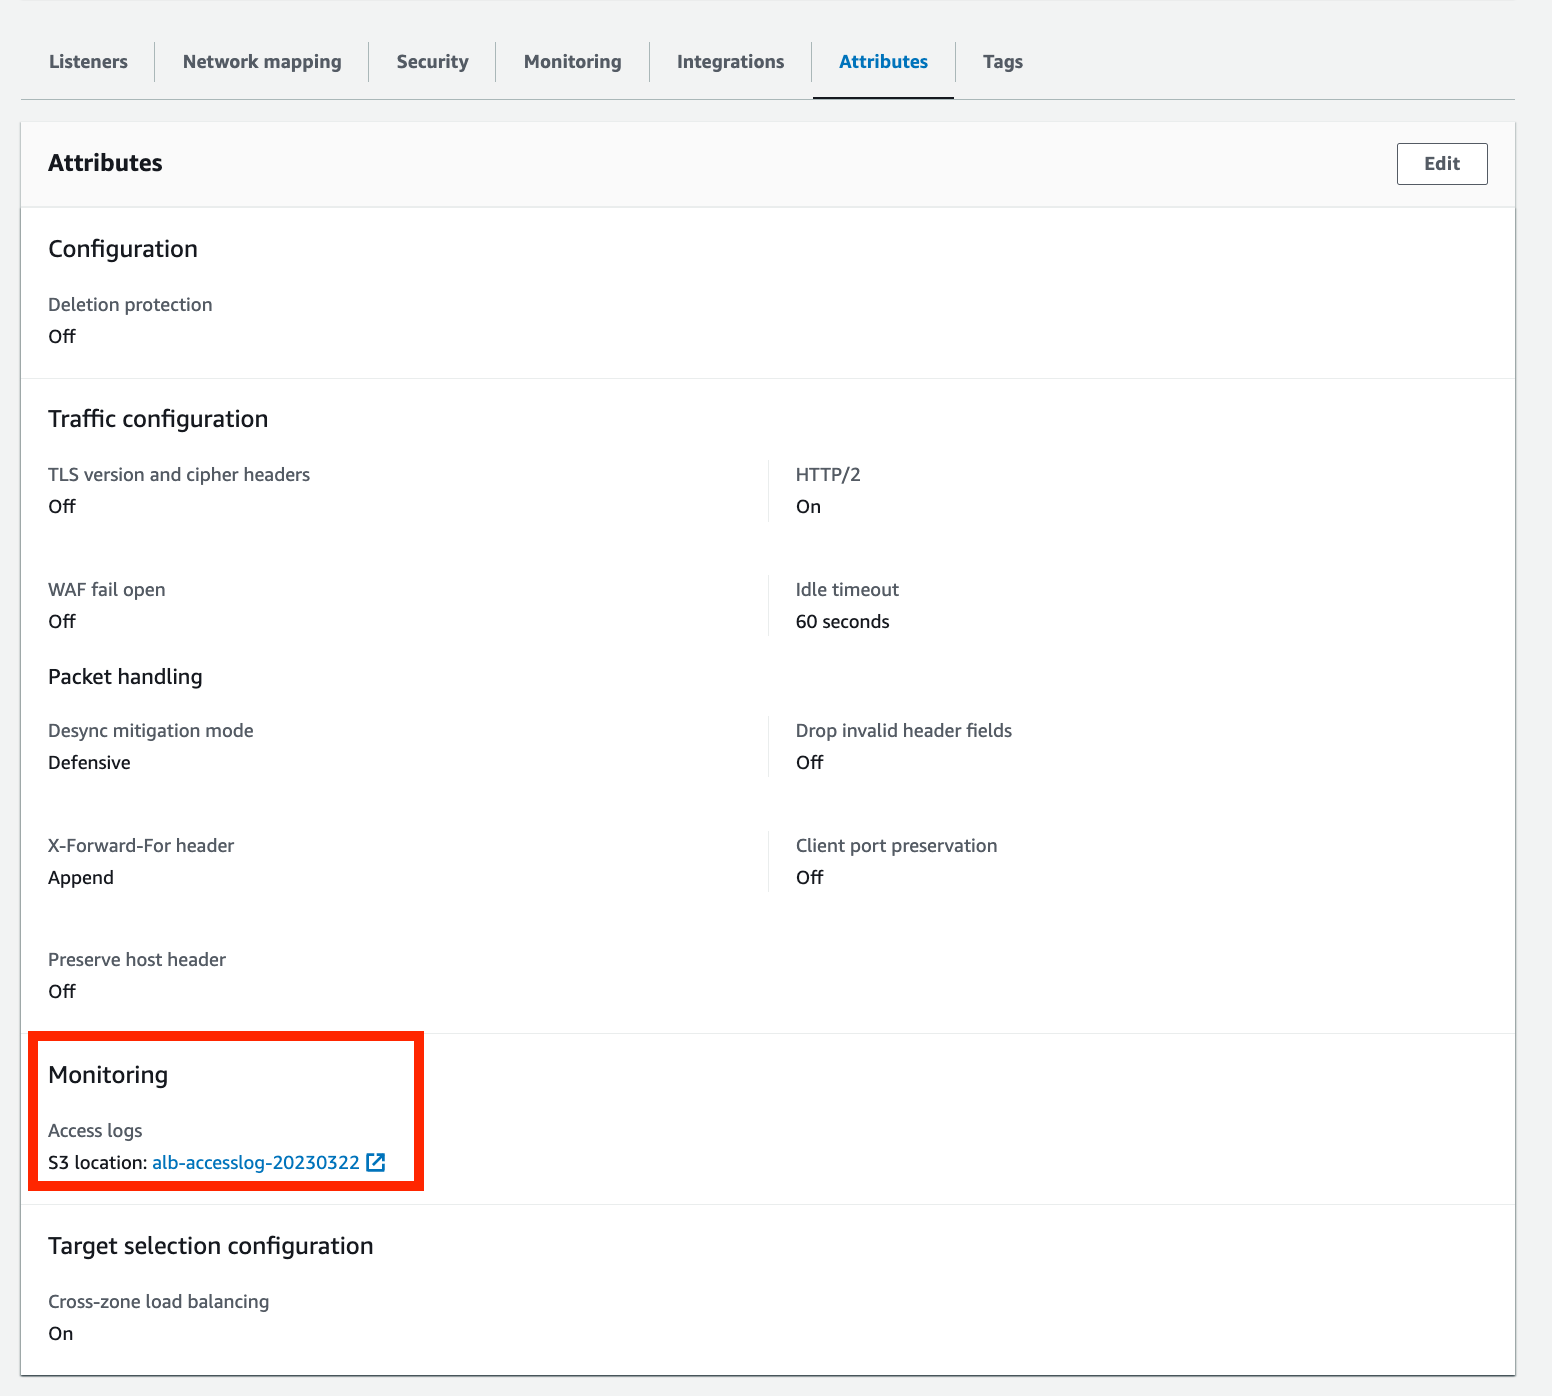
Task: Click the Edit button for Attributes
Action: 1441,163
